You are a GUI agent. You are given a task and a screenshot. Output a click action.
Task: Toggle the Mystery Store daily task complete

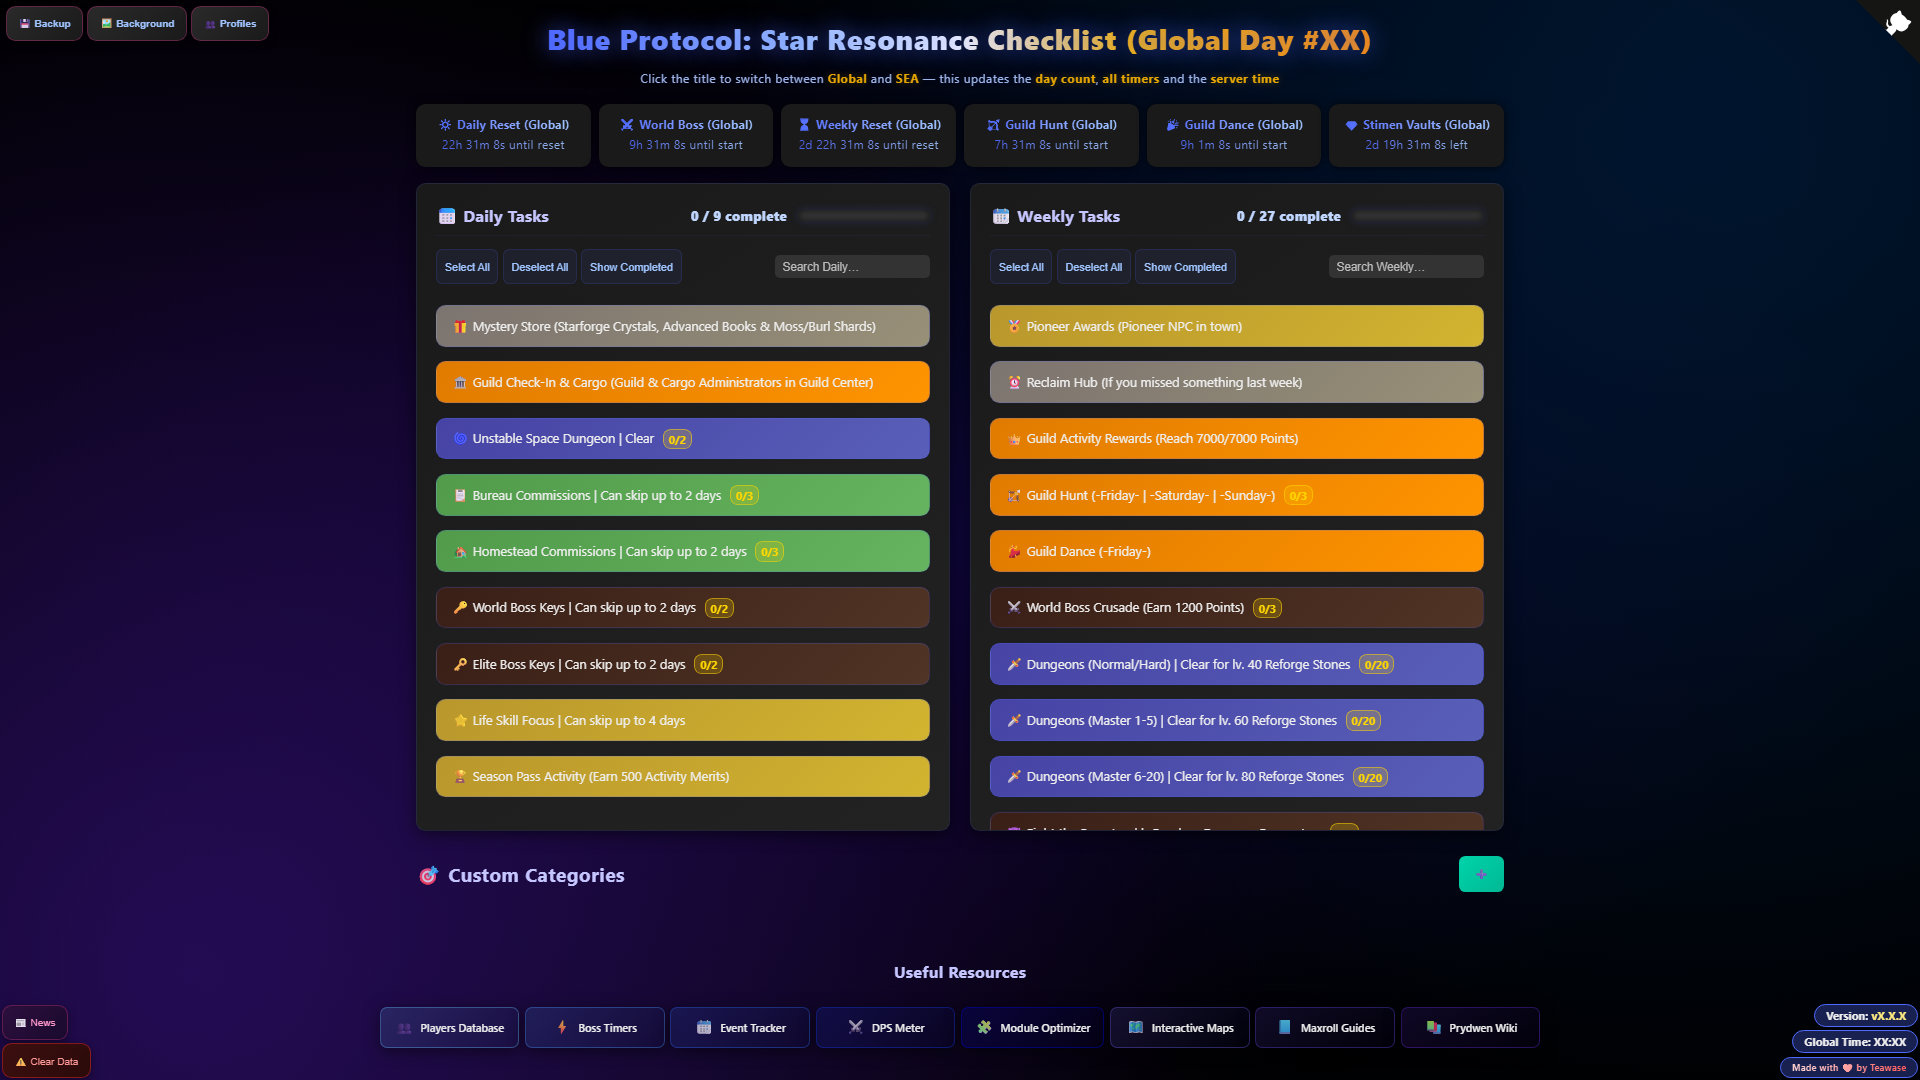[x=682, y=326]
